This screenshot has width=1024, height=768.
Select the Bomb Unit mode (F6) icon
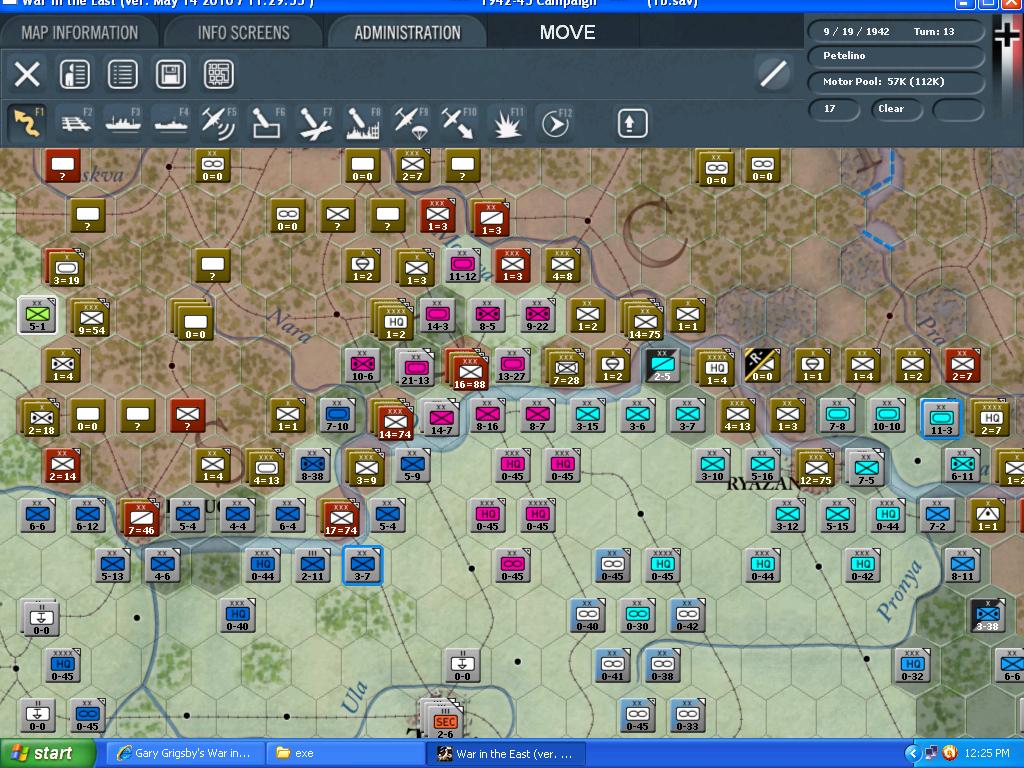tap(267, 122)
